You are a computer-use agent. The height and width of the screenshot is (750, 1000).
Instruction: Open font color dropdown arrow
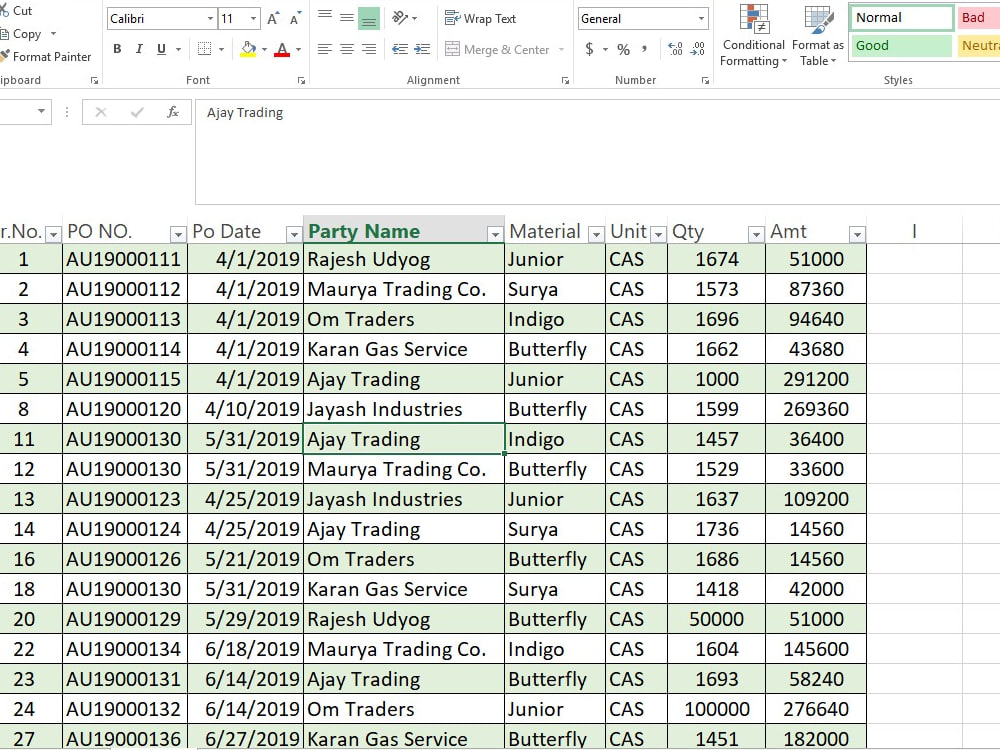click(x=298, y=49)
